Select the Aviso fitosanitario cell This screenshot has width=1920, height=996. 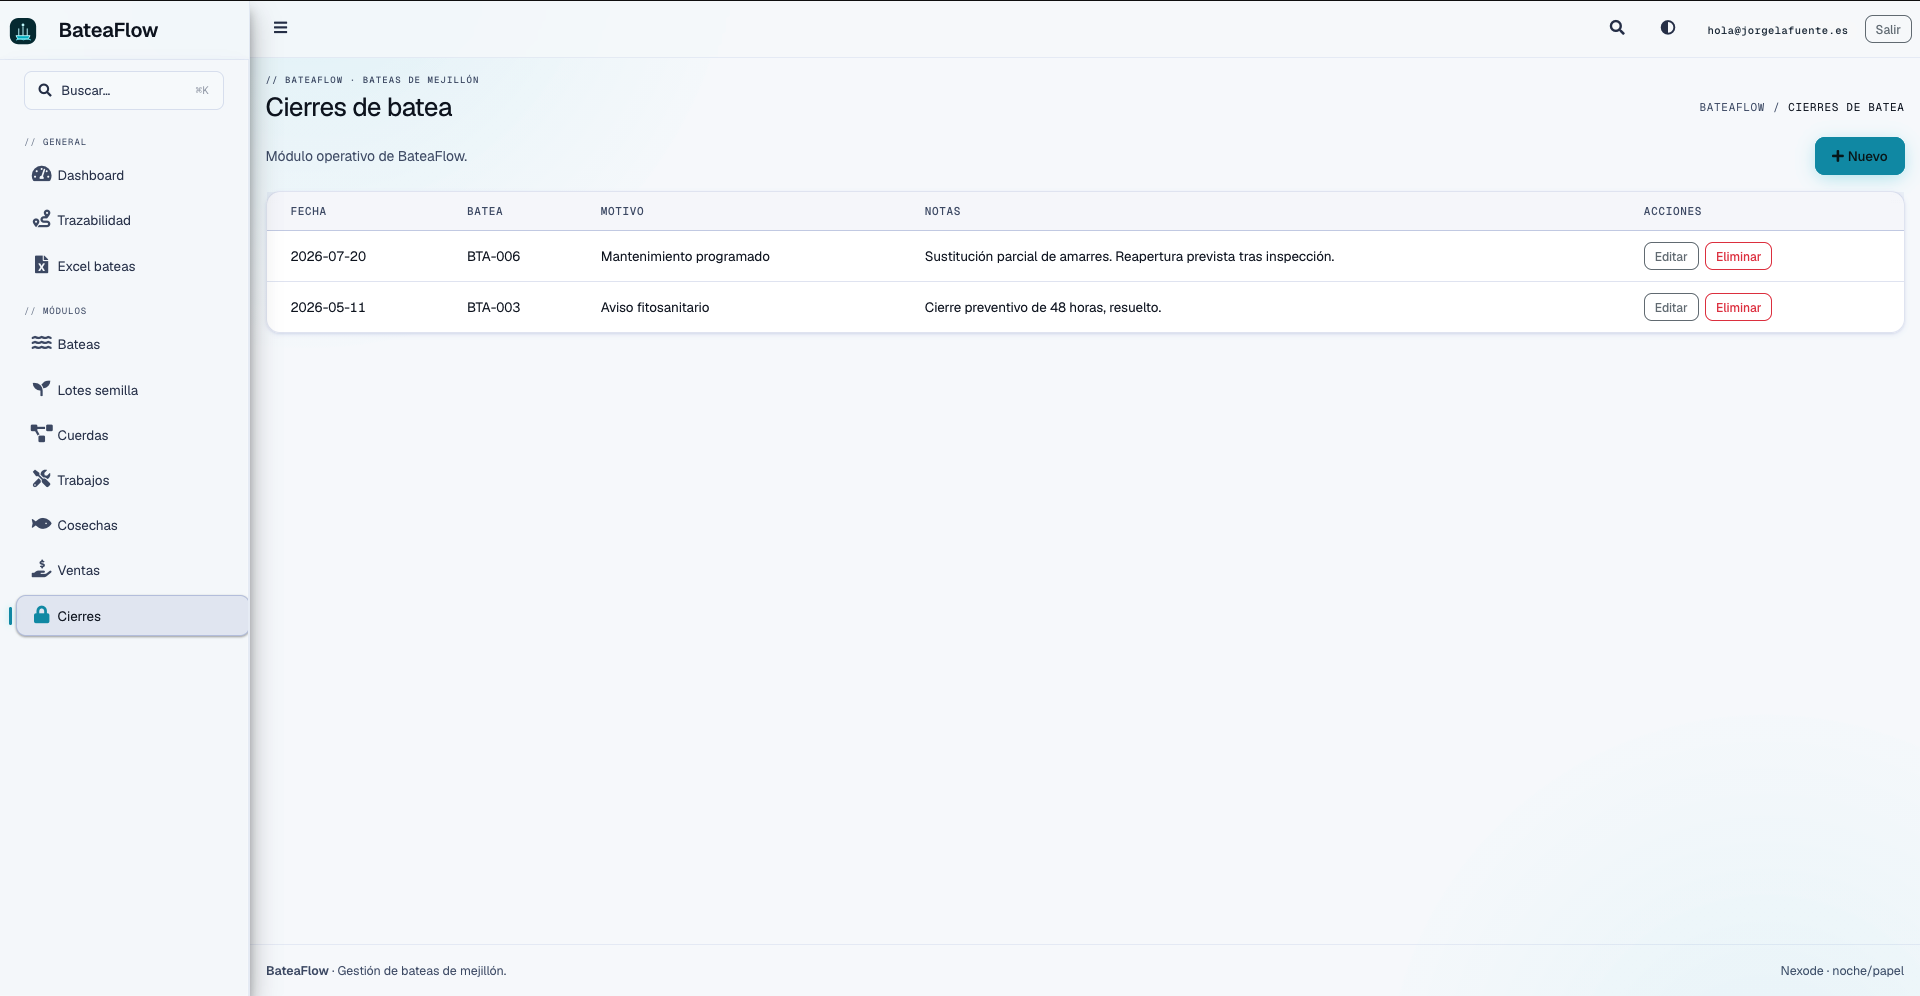[x=654, y=307]
